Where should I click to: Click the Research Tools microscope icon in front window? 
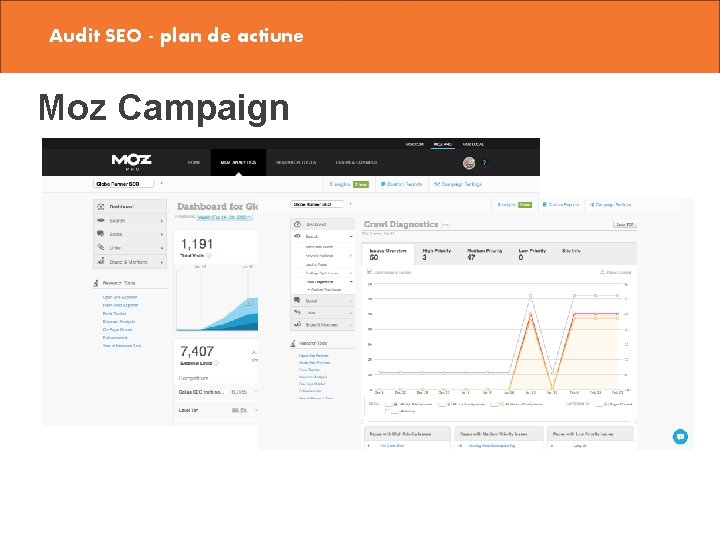(293, 343)
